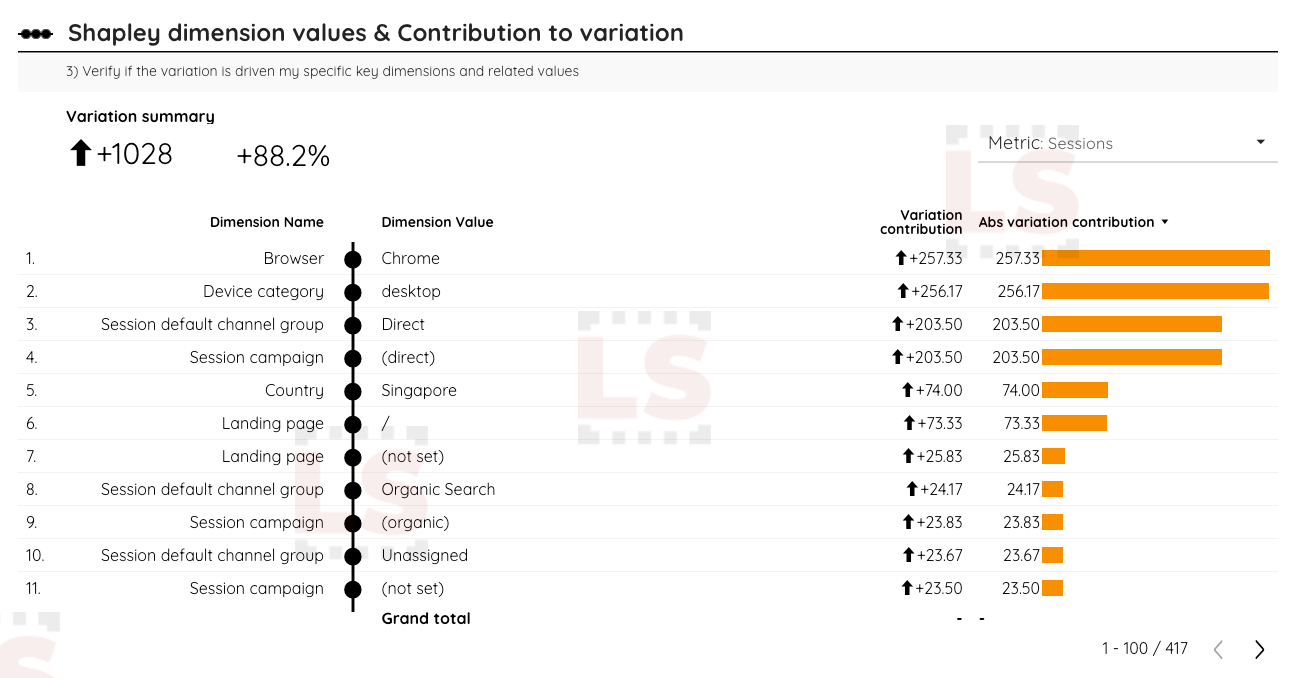Expand the Metric dropdown caret arrow
This screenshot has width=1297, height=678.
tap(1260, 142)
